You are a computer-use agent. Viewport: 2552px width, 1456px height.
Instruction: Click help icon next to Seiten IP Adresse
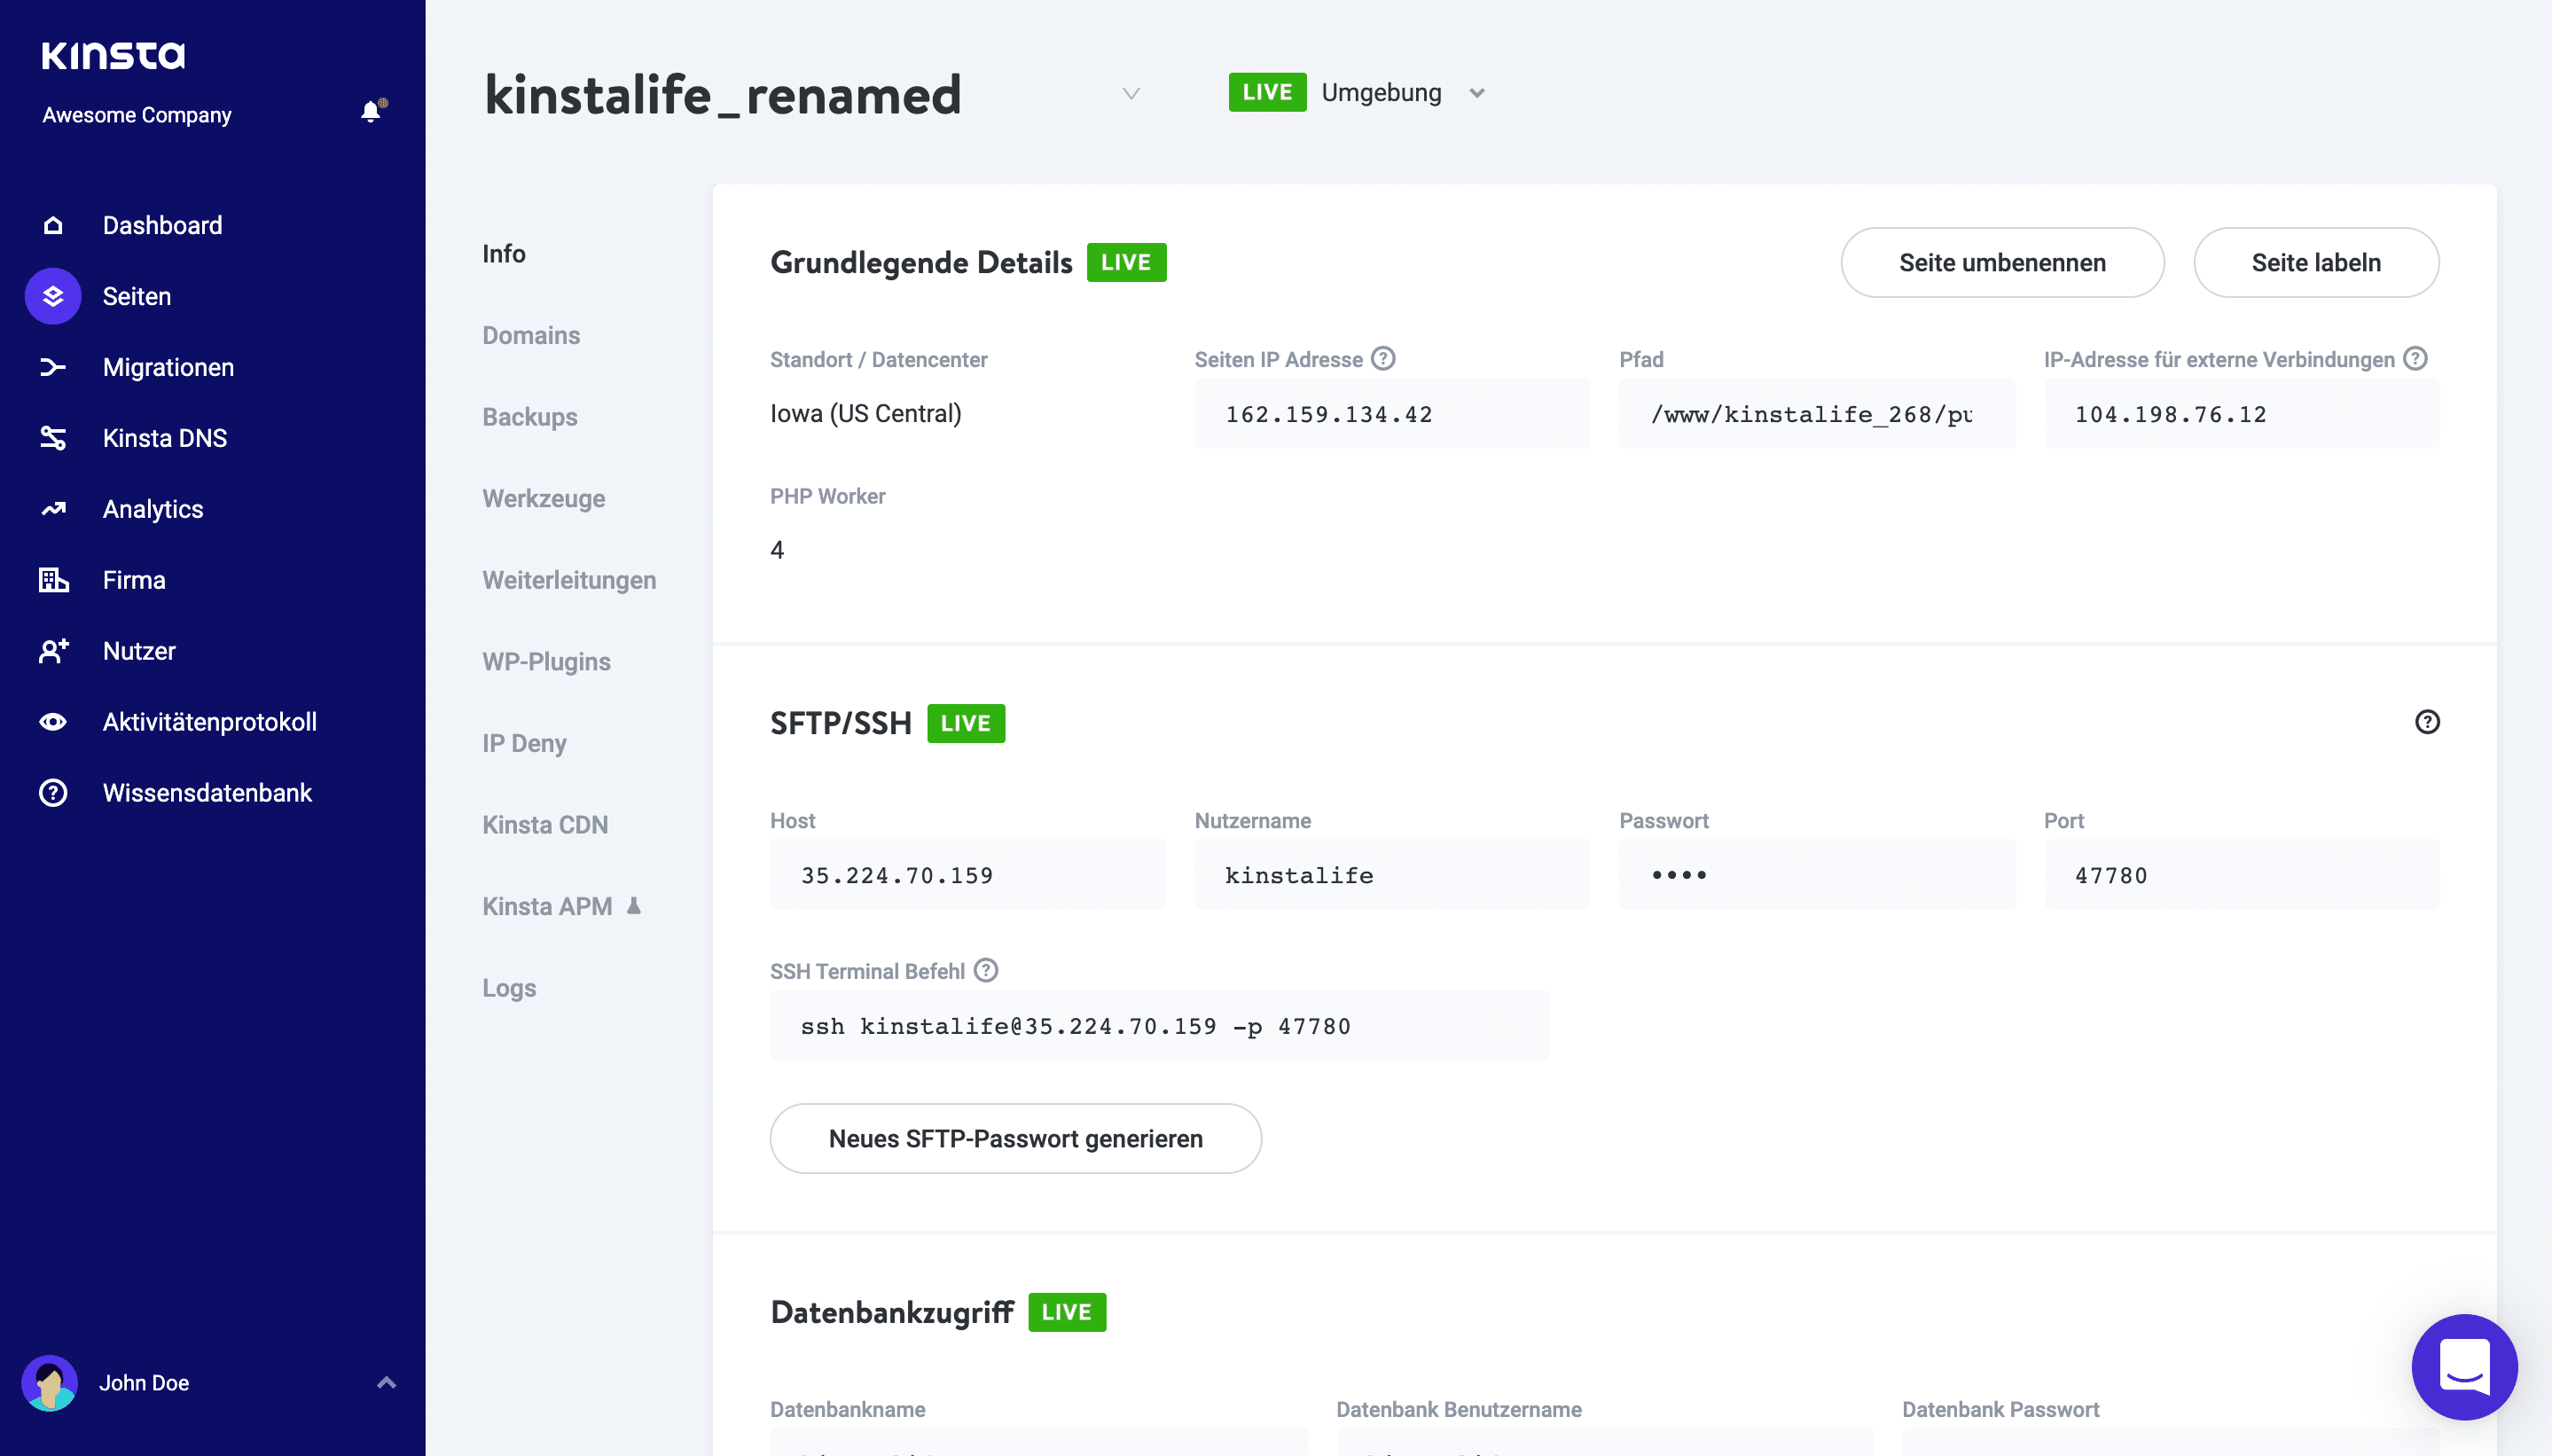pos(1383,358)
